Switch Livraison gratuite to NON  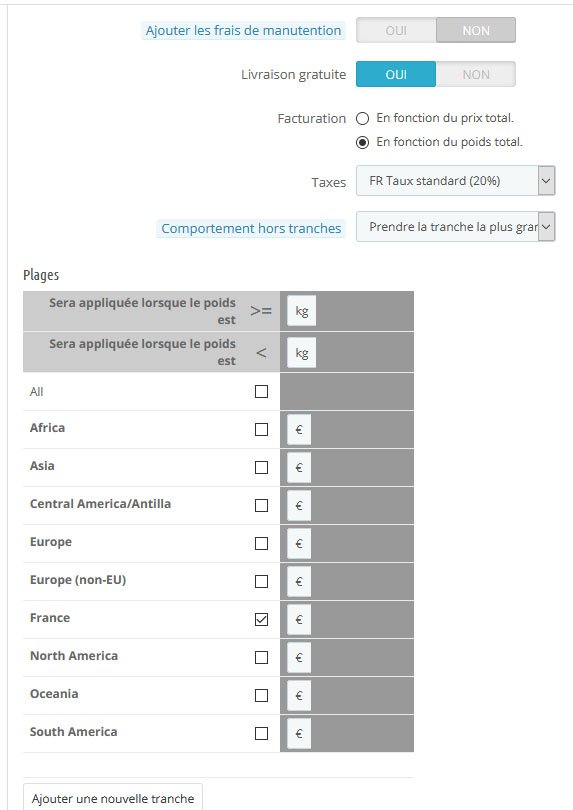click(x=476, y=74)
